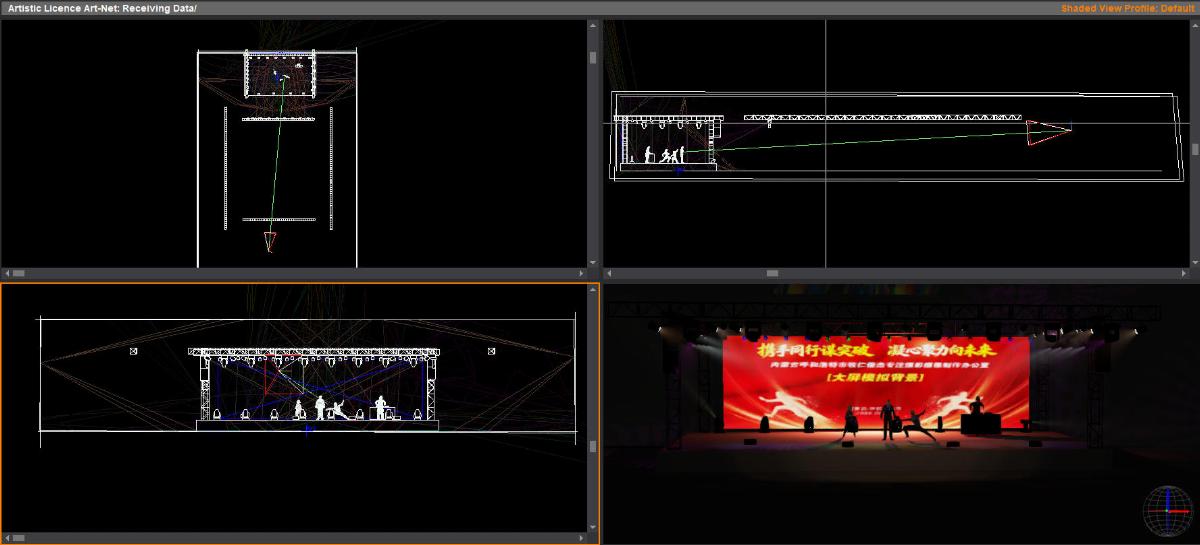Viewport: 1200px width, 545px height.
Task: Click the side view vertical scrollbar thumb
Action: 1195,149
